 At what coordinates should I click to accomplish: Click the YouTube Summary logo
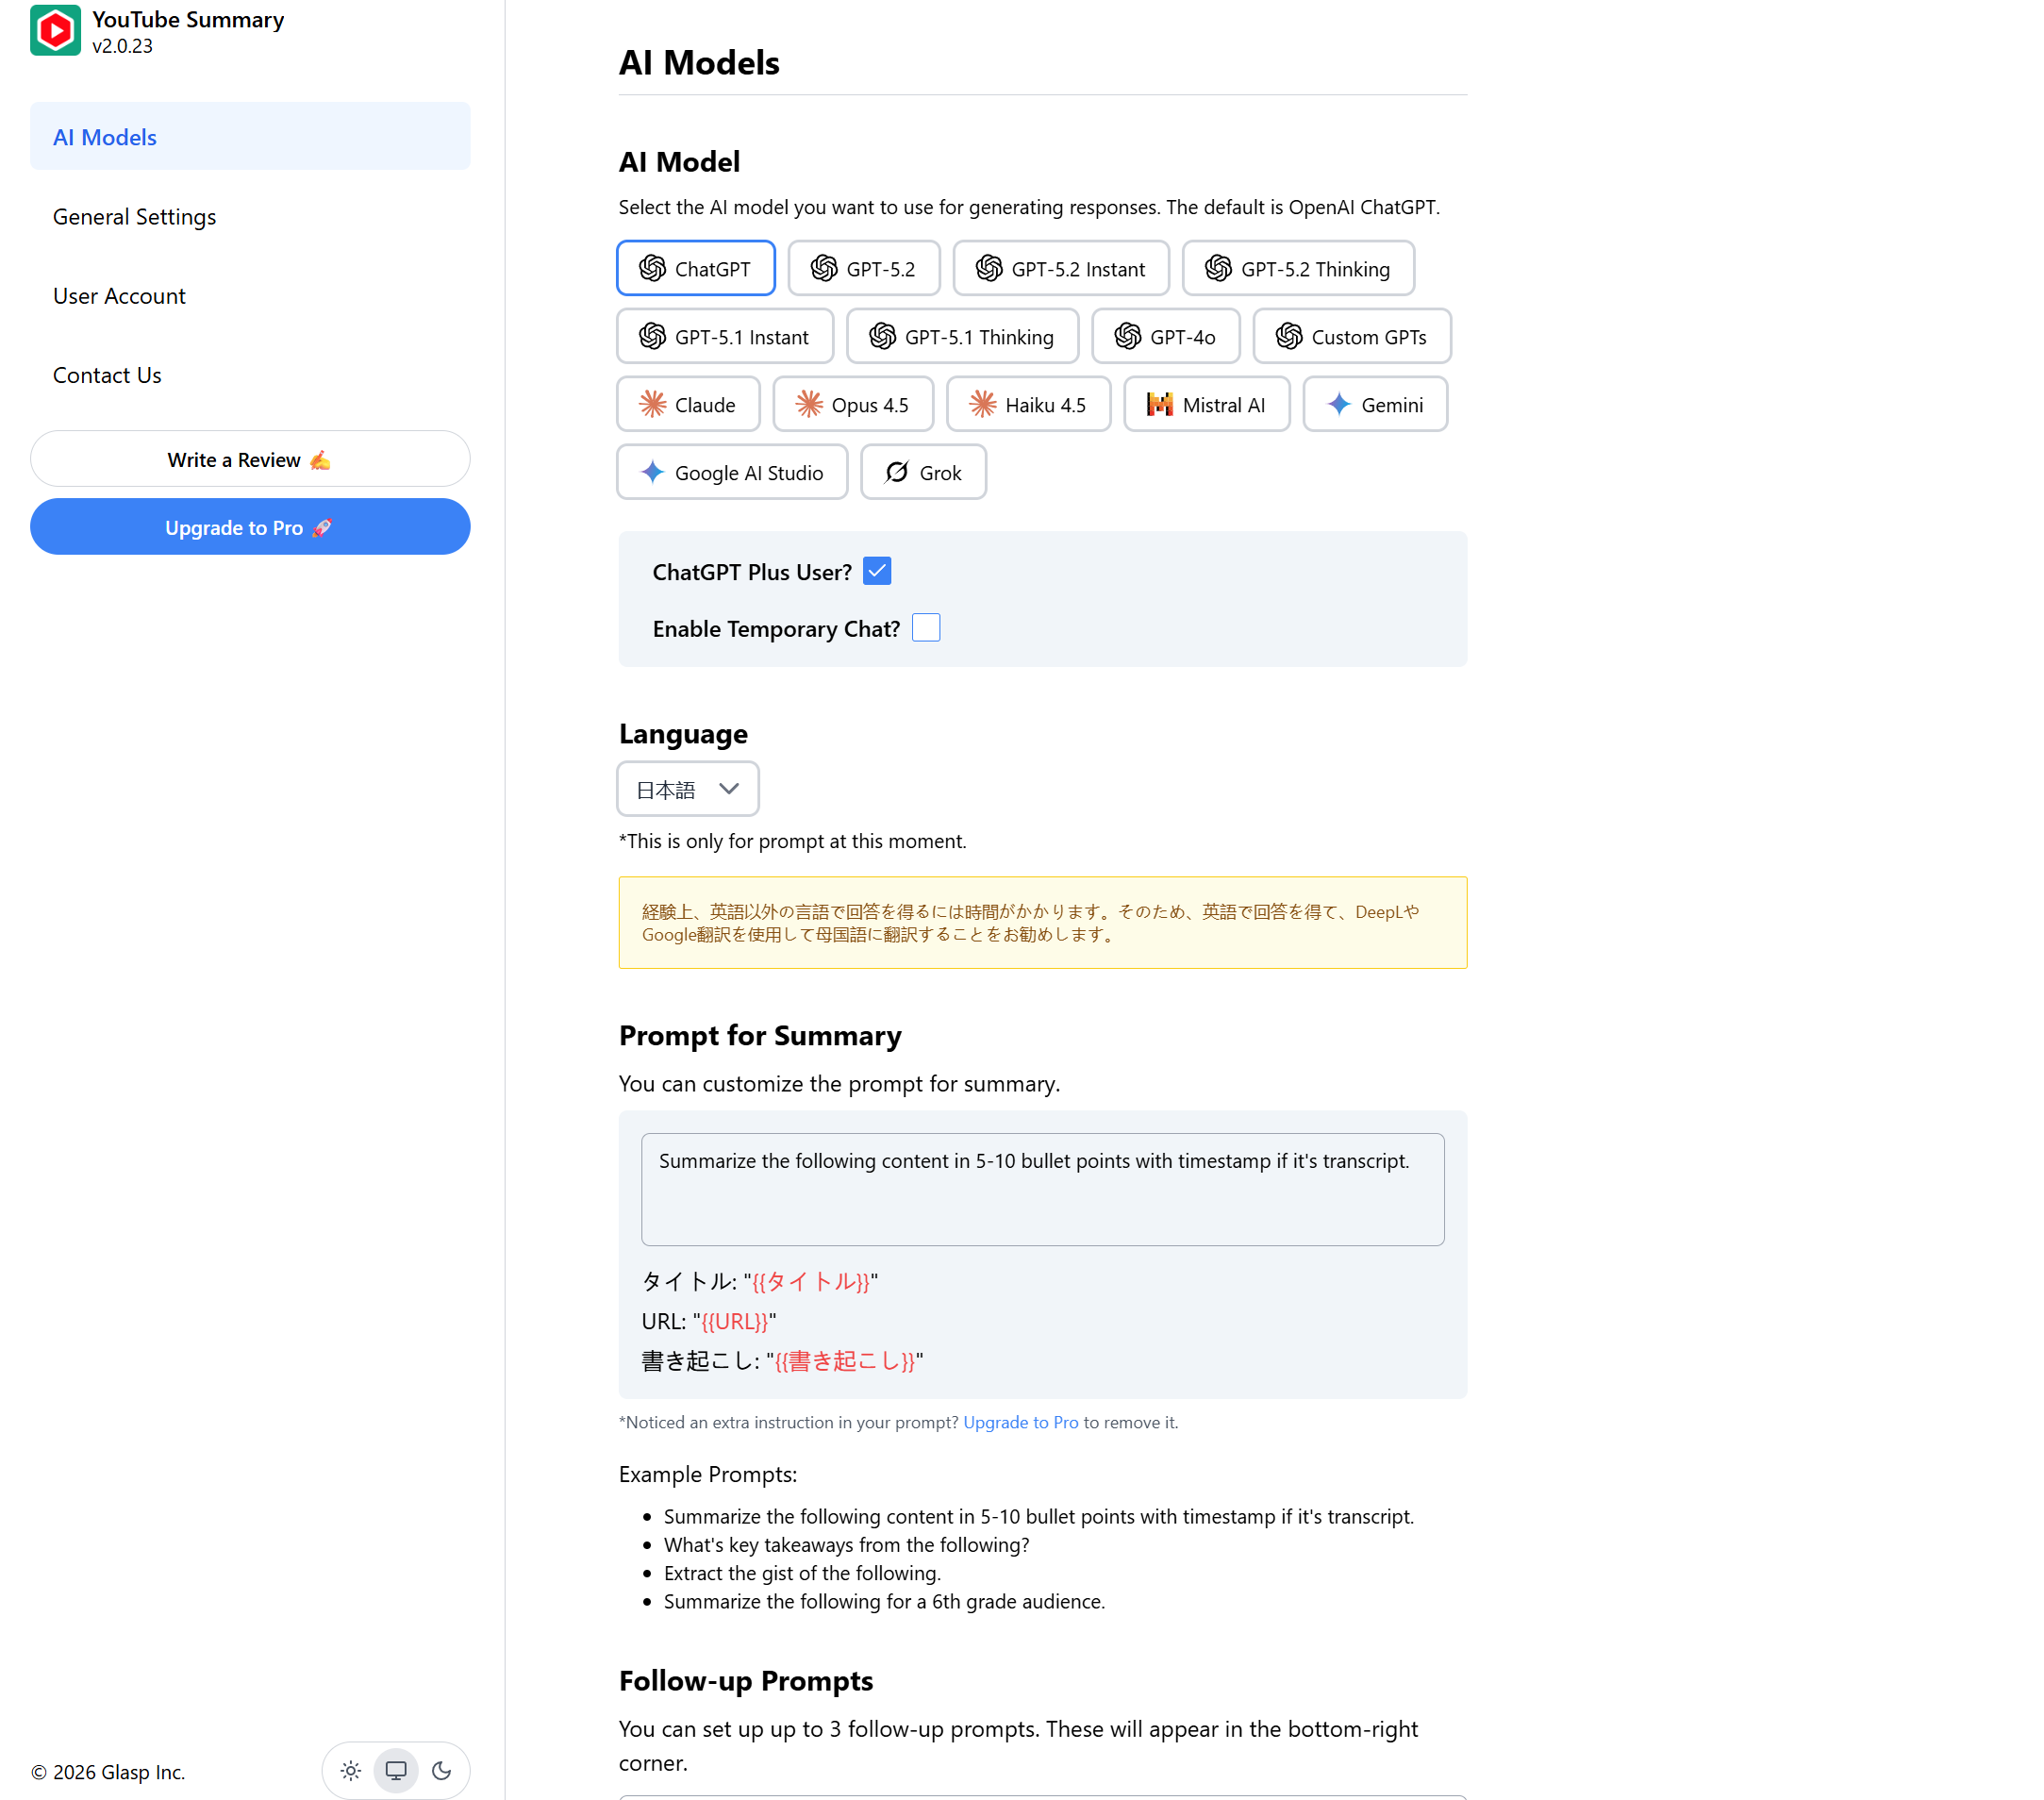(55, 30)
